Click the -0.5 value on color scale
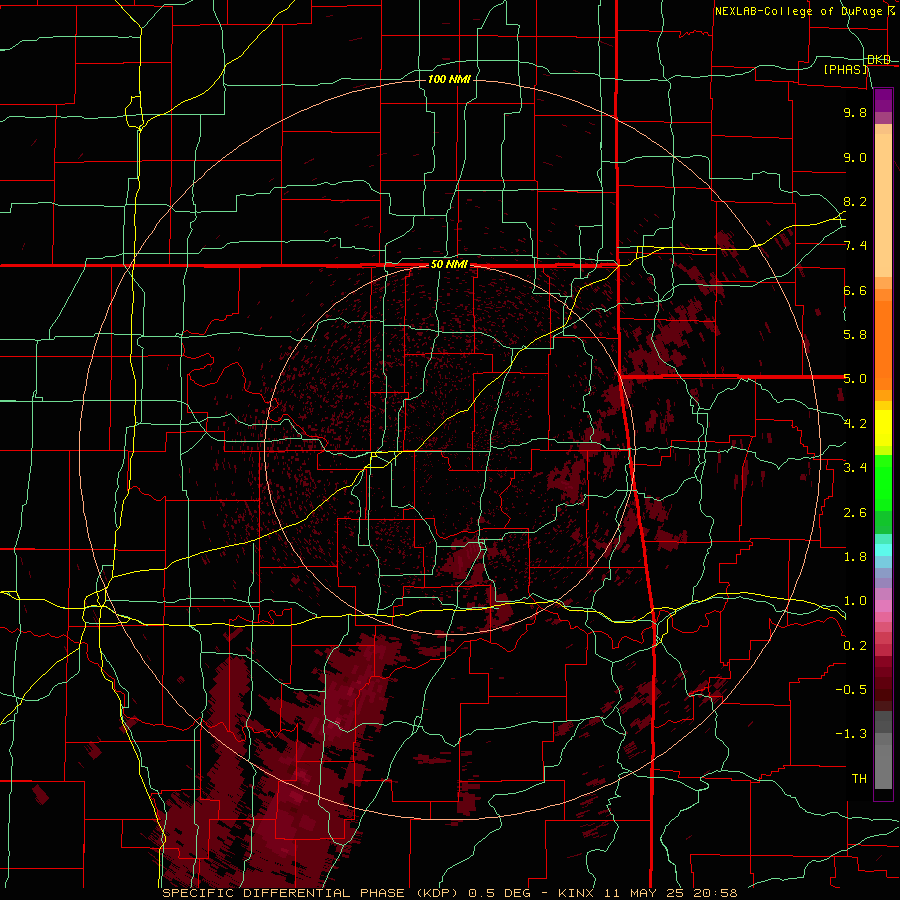 pyautogui.click(x=851, y=690)
